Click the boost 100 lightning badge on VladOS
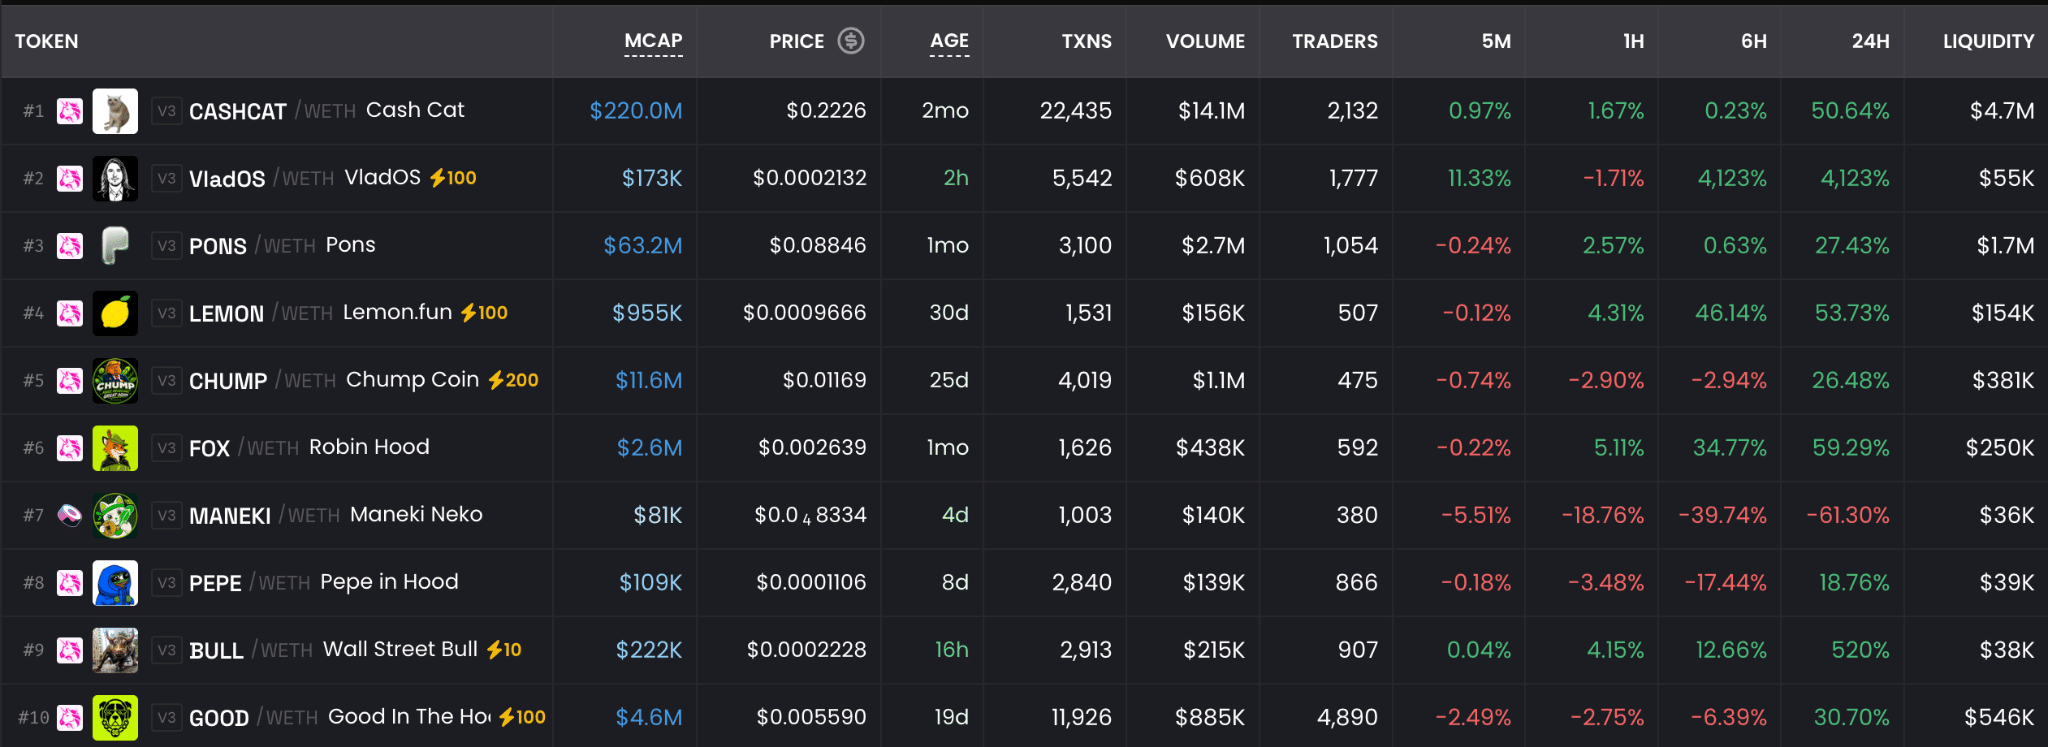 [453, 178]
